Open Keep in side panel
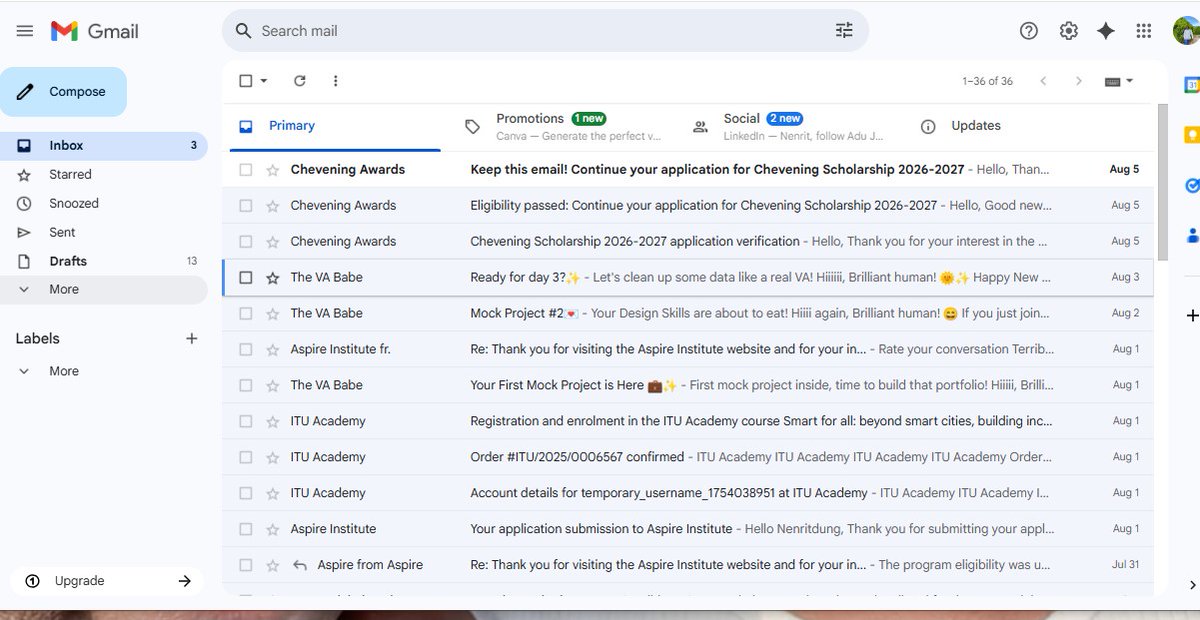1200x620 pixels. (x=1192, y=135)
